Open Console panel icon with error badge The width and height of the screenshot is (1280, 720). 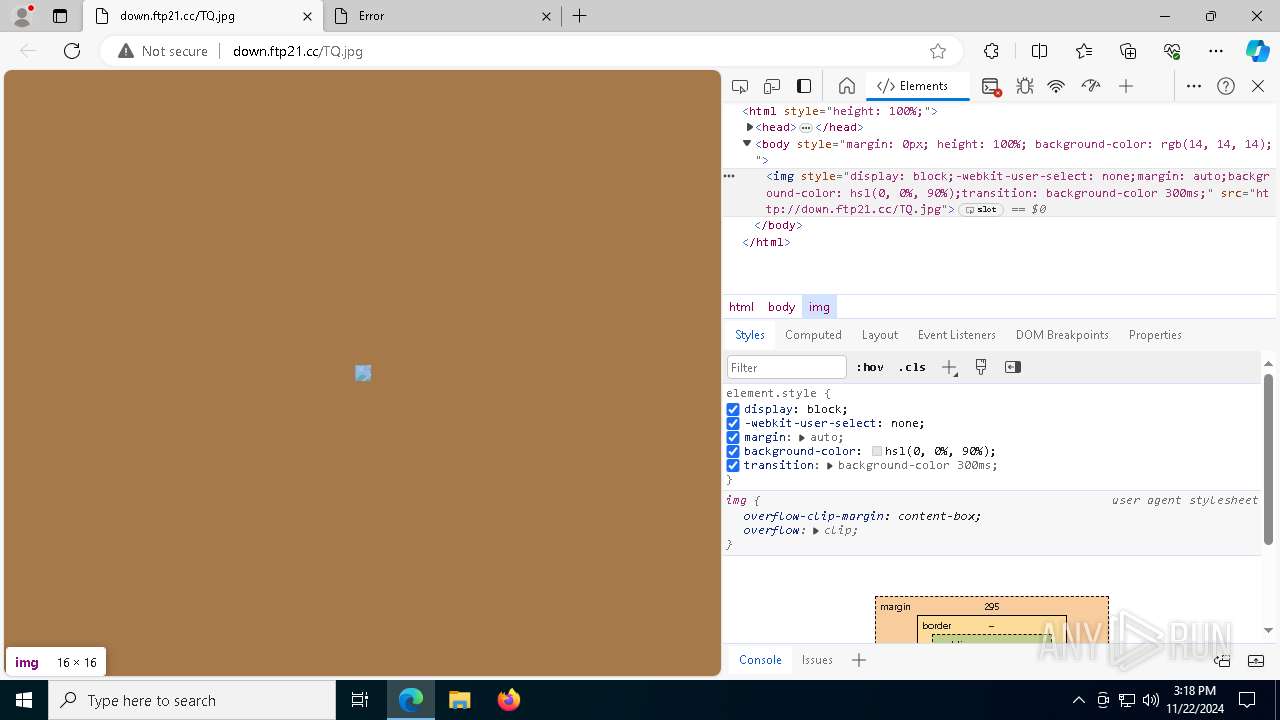point(991,86)
